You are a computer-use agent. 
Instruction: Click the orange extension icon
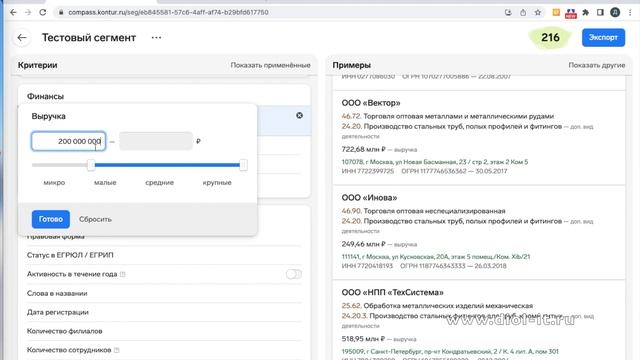pos(556,13)
